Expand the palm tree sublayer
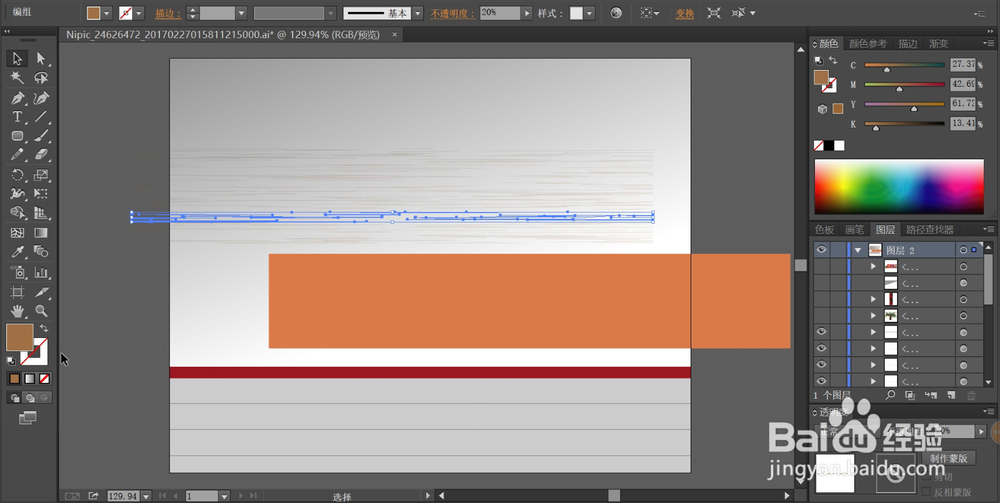This screenshot has height=503, width=1000. coord(874,316)
